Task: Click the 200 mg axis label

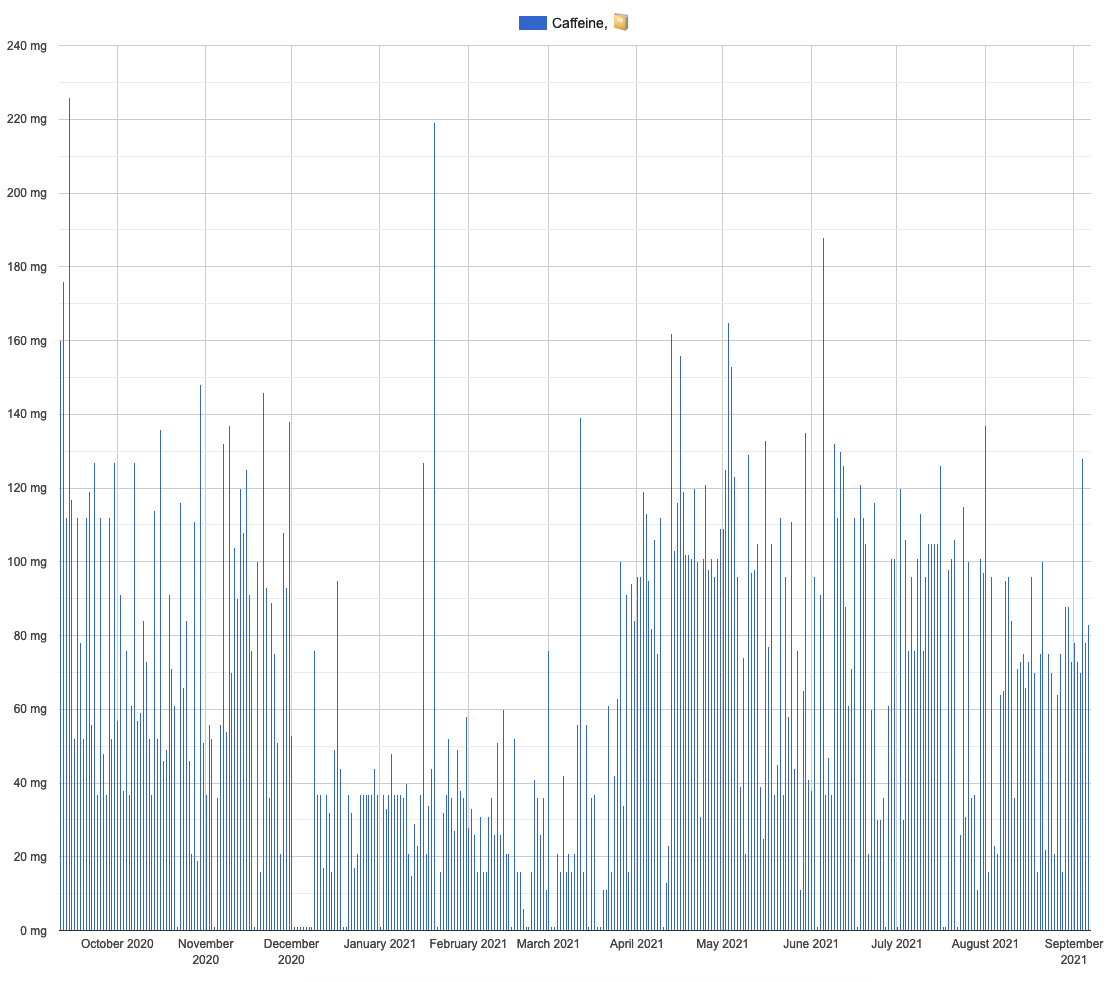Action: 27,193
